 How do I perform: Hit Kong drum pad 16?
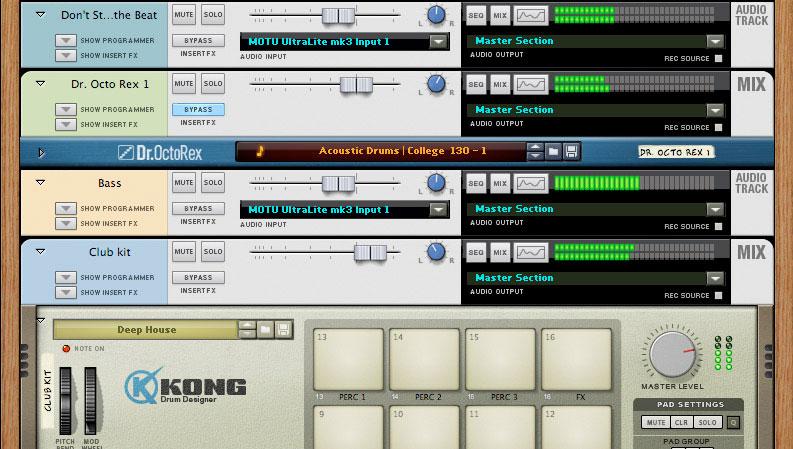point(576,360)
